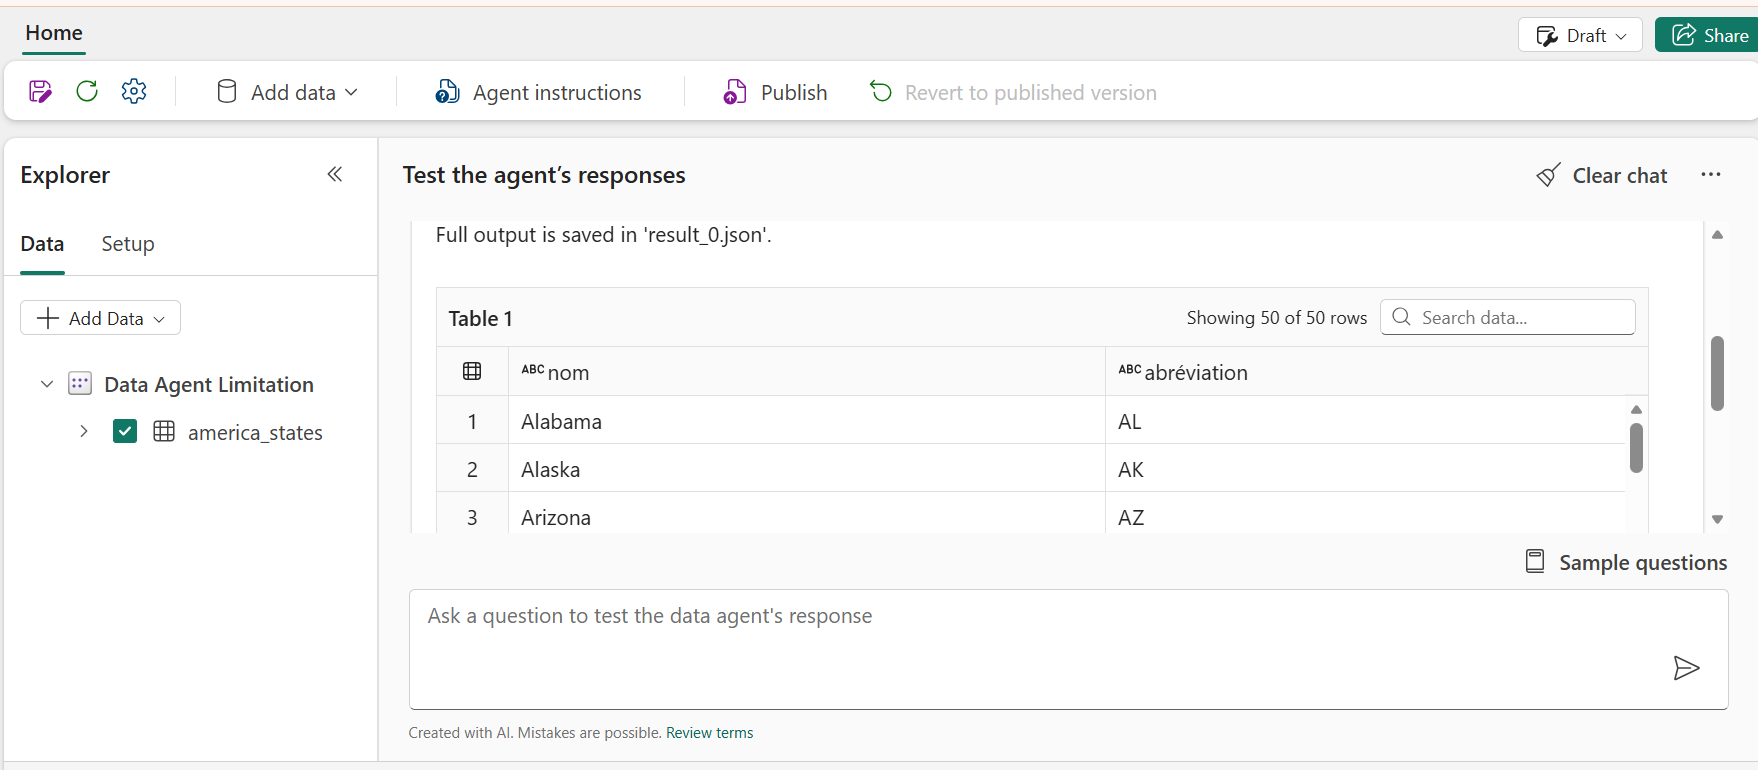The image size is (1758, 770).
Task: Click Revert to published version
Action: (1013, 92)
